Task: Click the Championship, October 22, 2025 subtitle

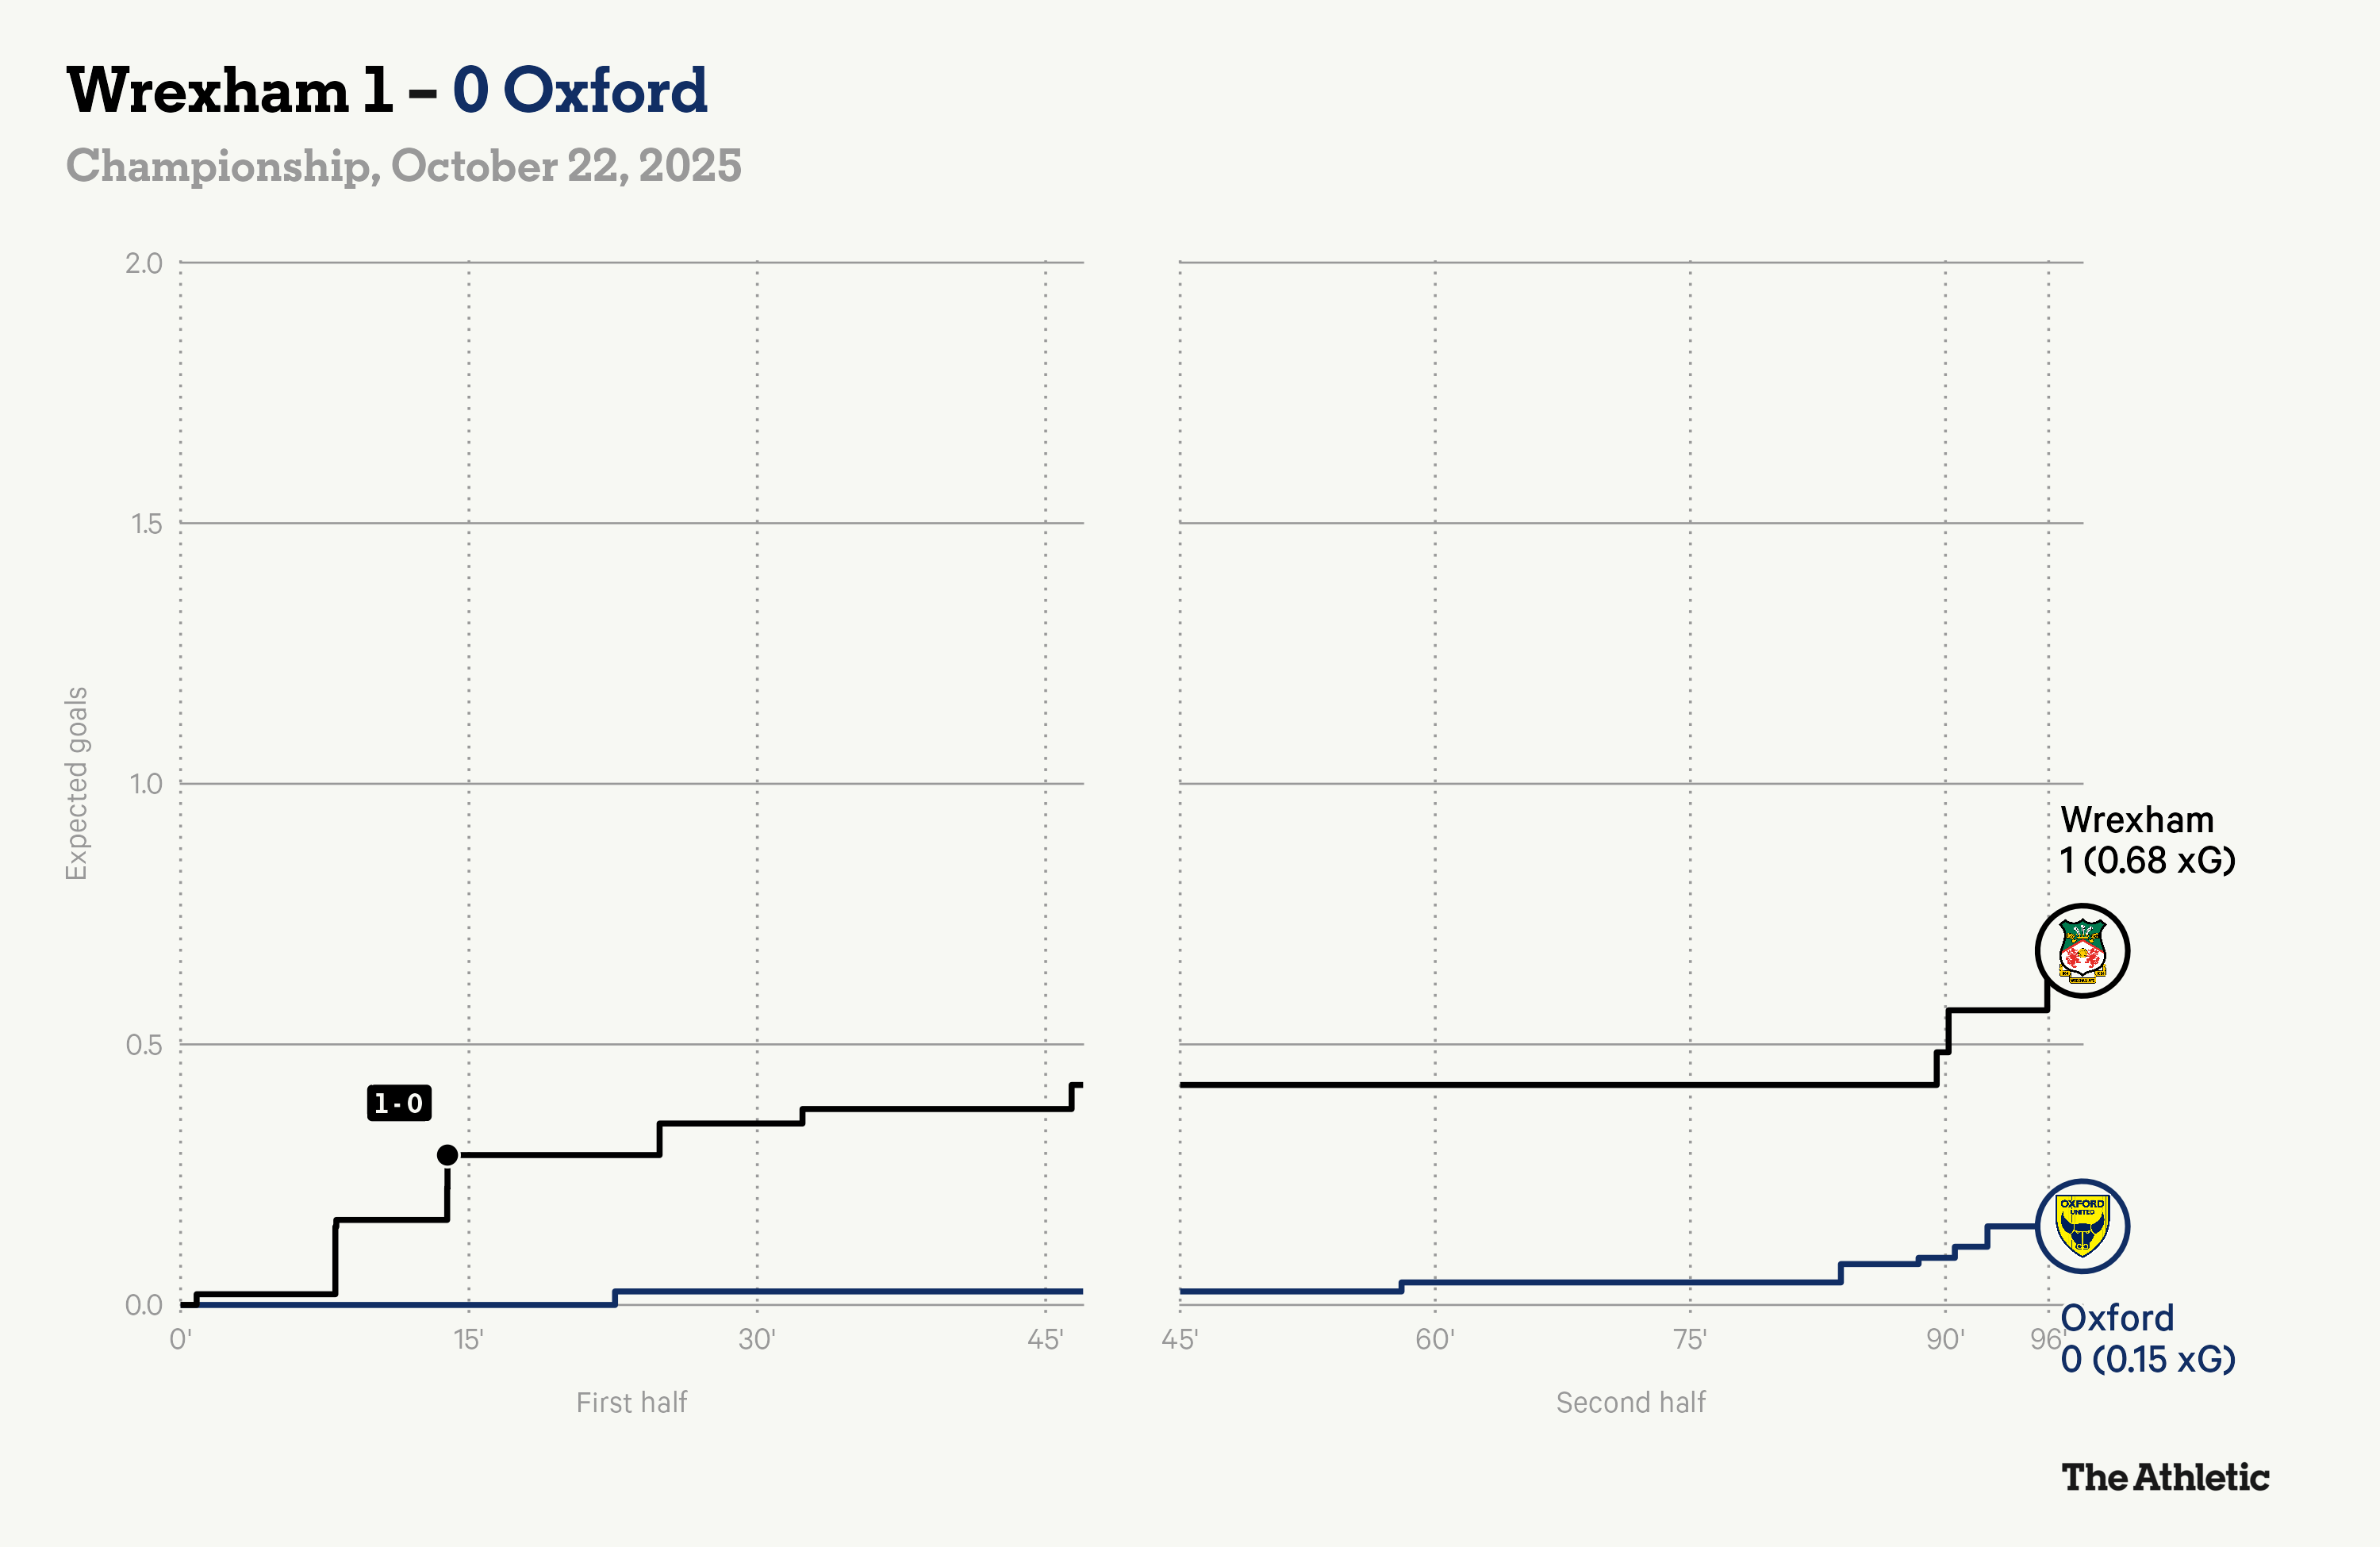Action: (x=404, y=166)
